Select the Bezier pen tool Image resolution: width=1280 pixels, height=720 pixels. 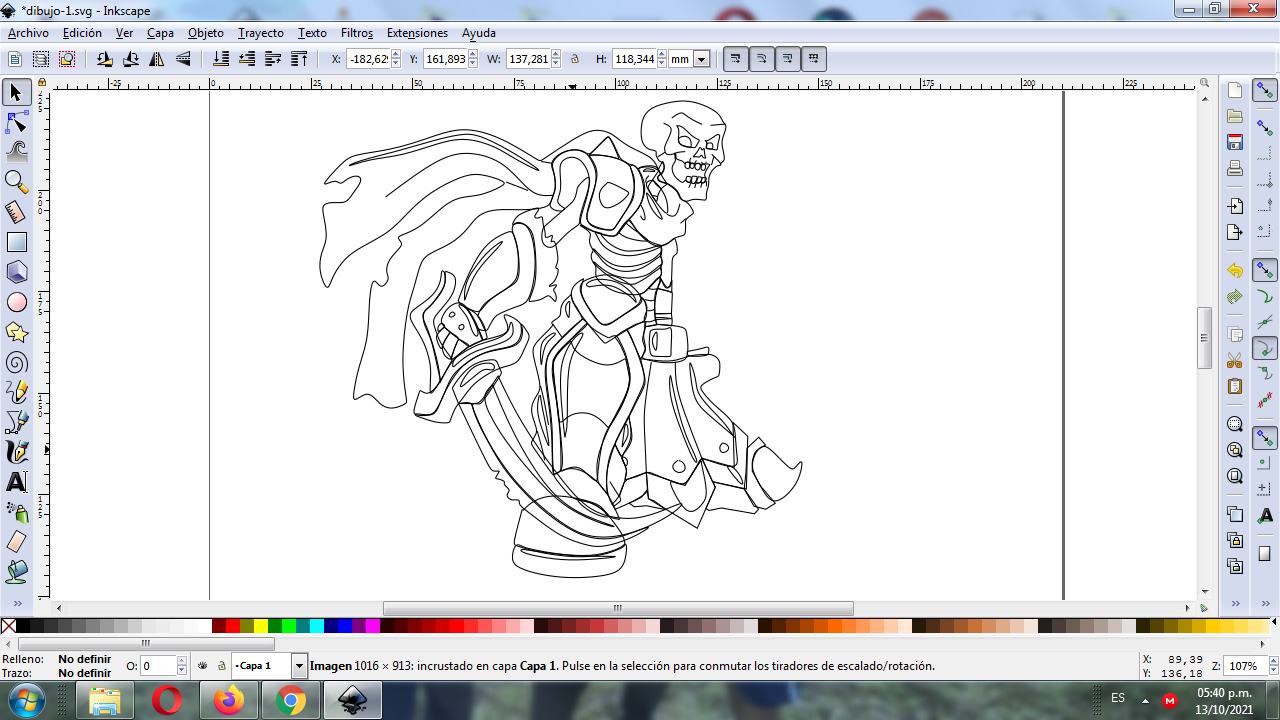click(16, 422)
